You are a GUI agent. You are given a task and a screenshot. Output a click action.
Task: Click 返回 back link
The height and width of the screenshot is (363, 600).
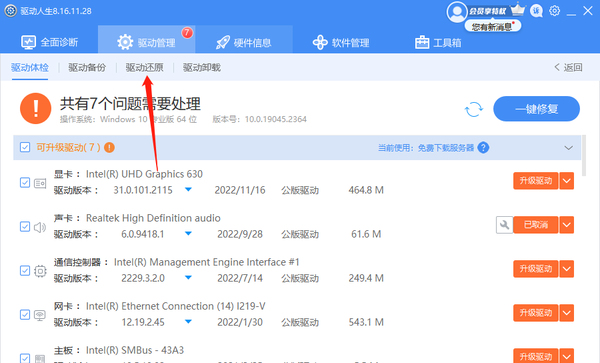tap(569, 68)
